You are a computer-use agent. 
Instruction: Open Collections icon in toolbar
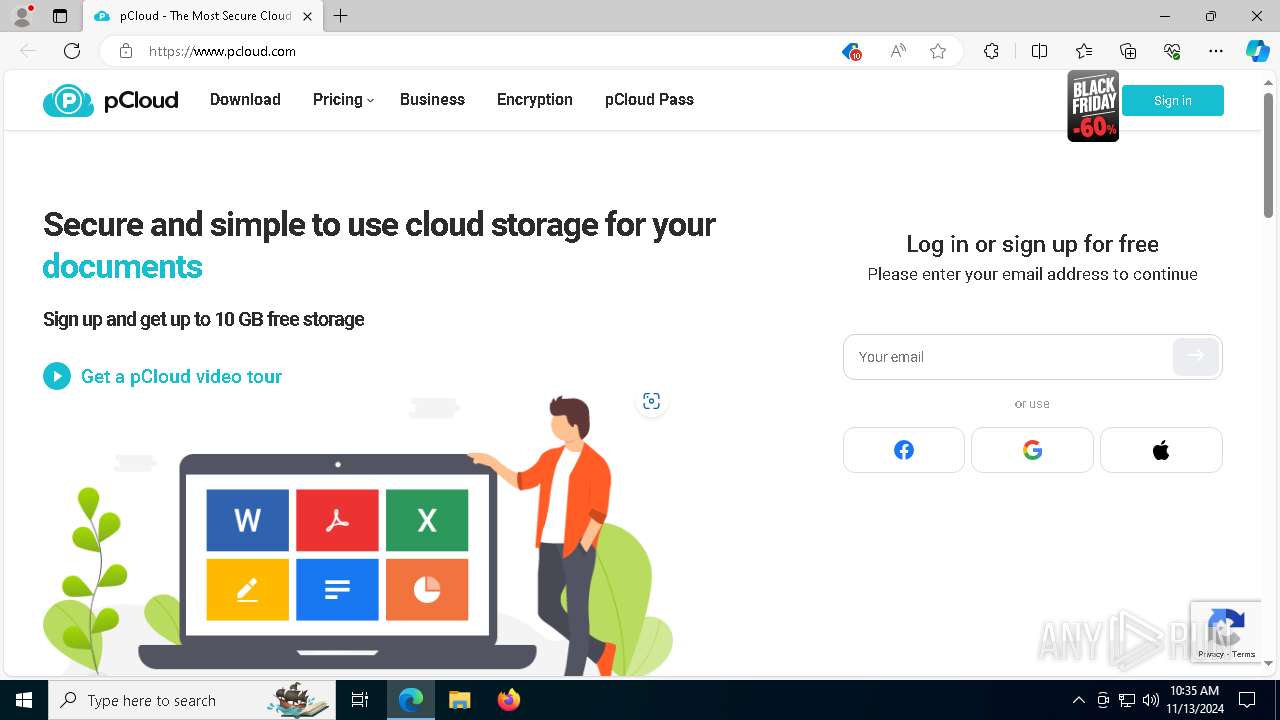point(1128,51)
